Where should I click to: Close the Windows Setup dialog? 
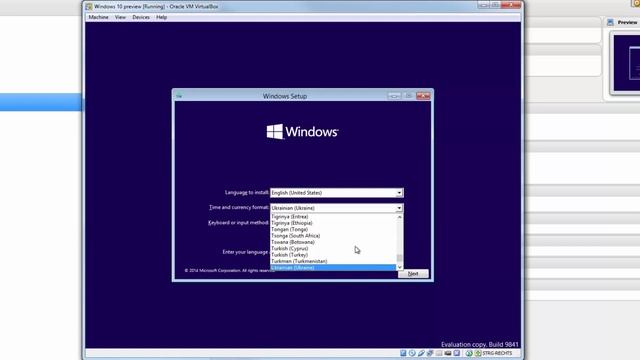point(423,96)
